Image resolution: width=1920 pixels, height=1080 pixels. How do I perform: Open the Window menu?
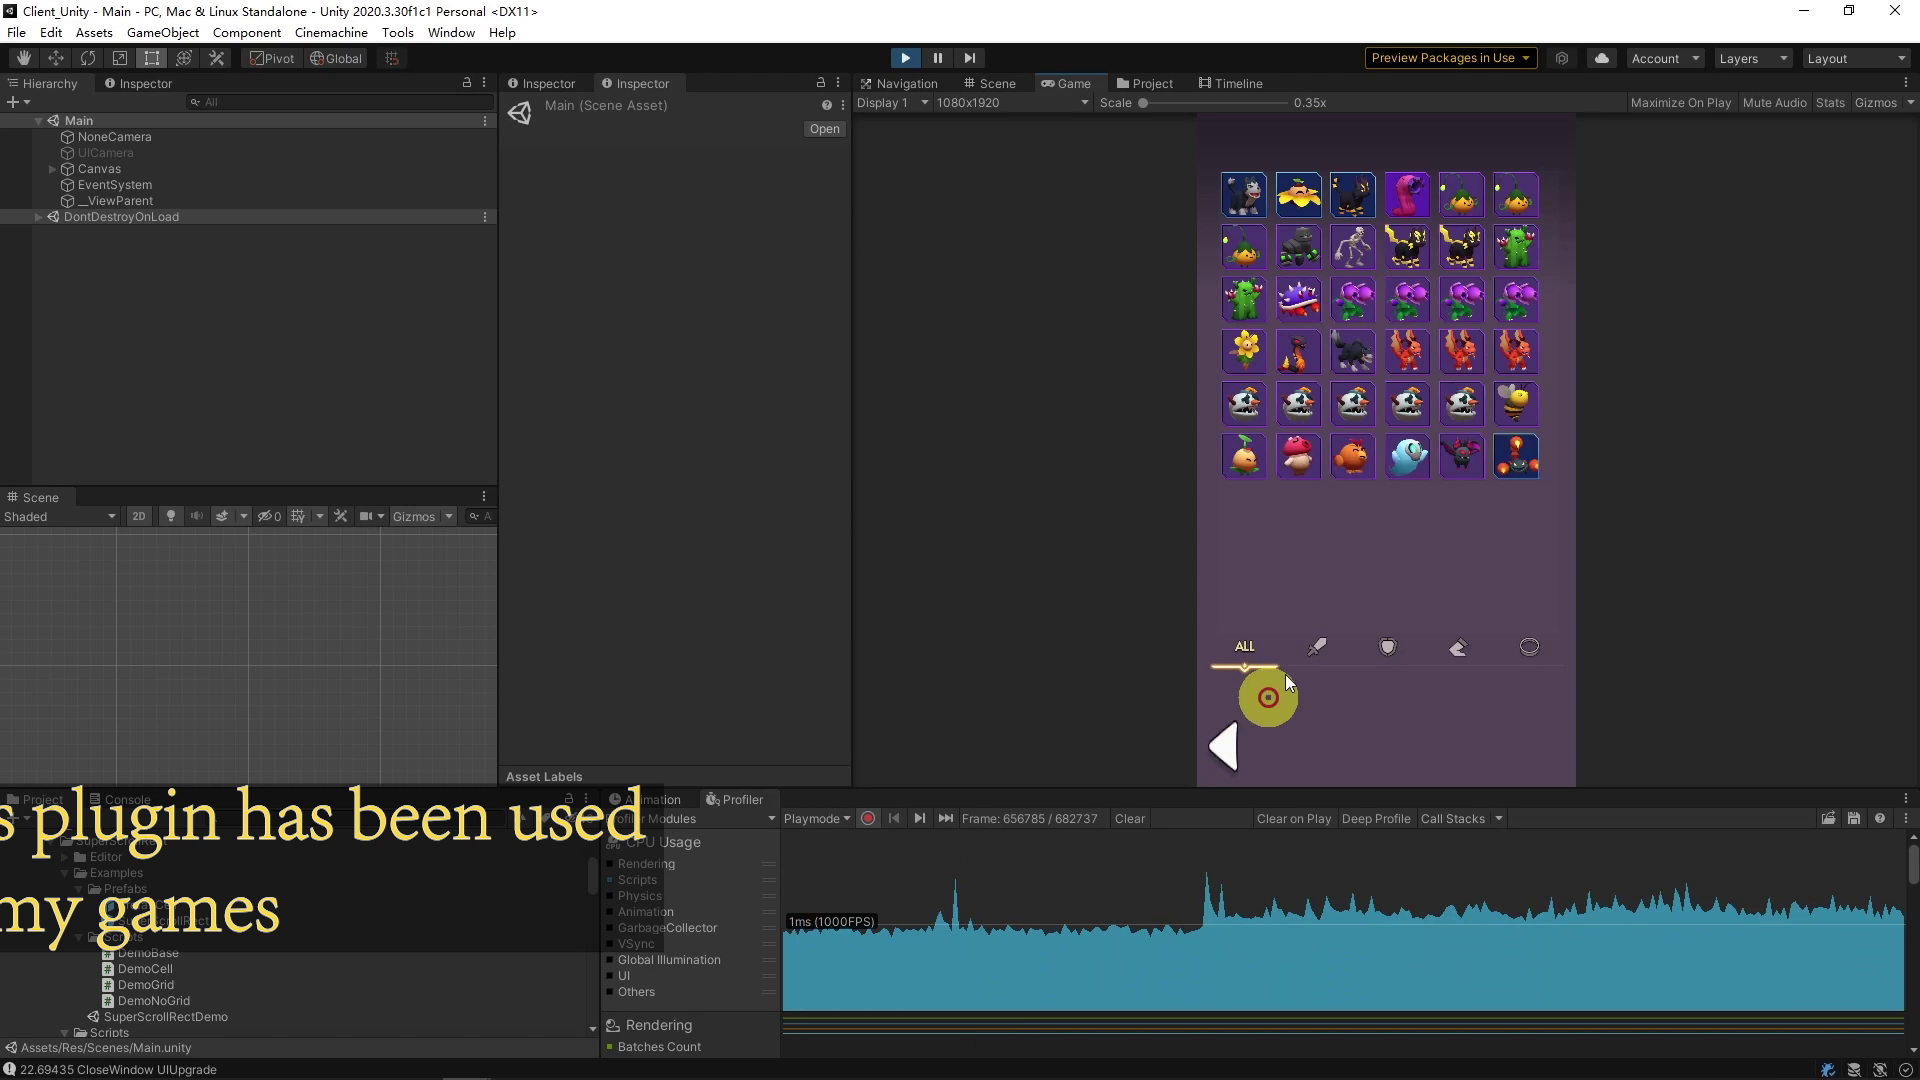pos(451,32)
